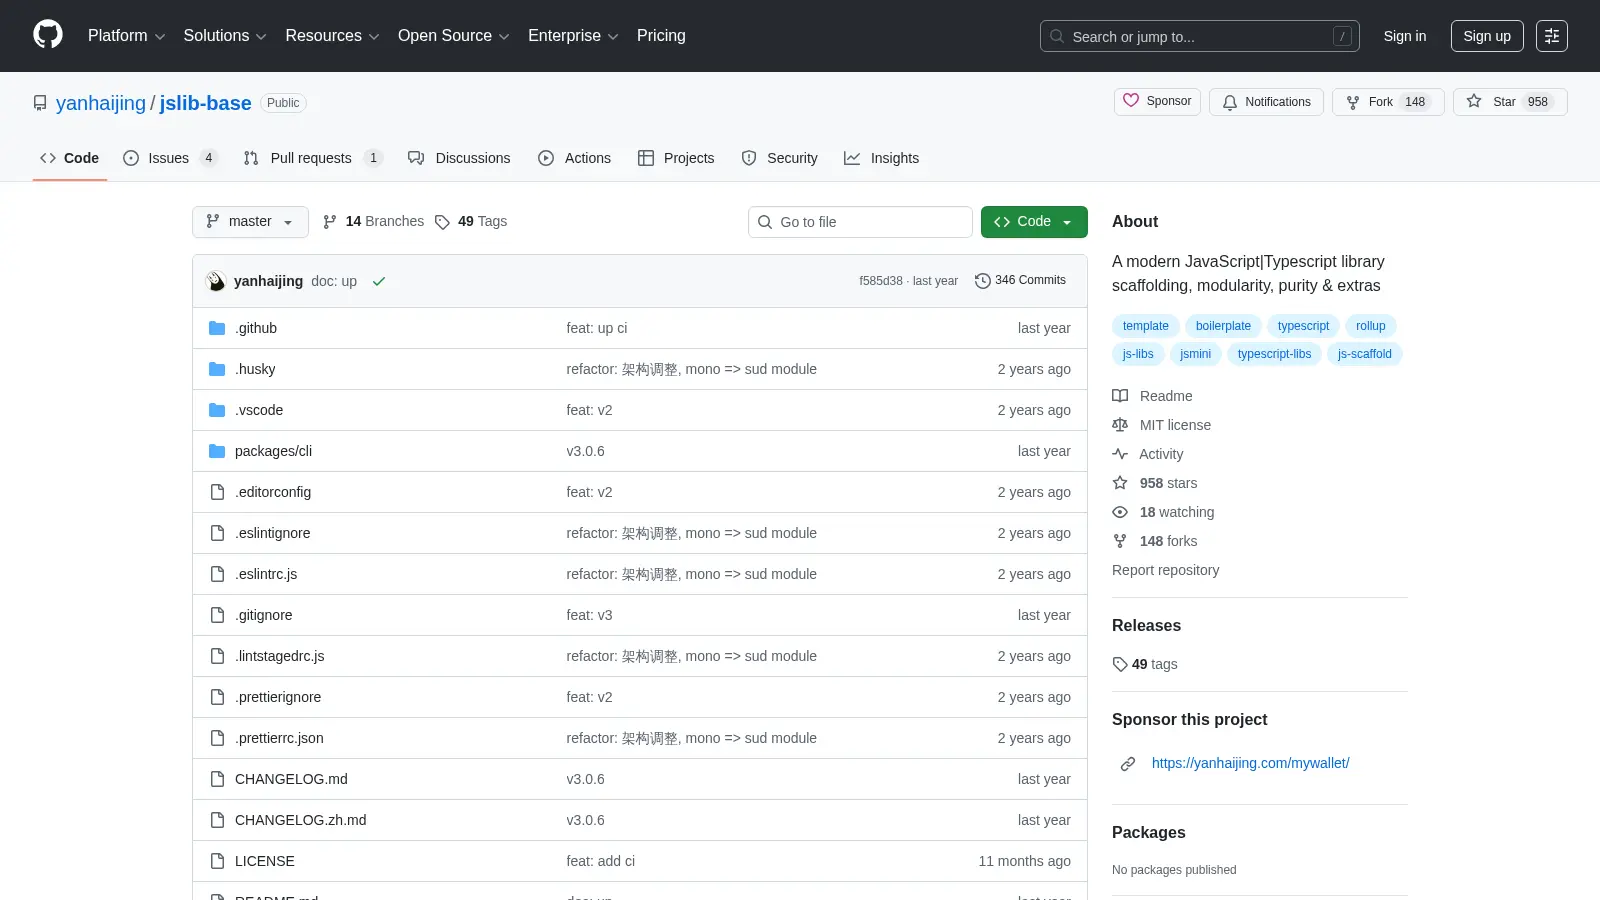Click the .vscode folder icon
The width and height of the screenshot is (1600, 900).
tap(217, 410)
